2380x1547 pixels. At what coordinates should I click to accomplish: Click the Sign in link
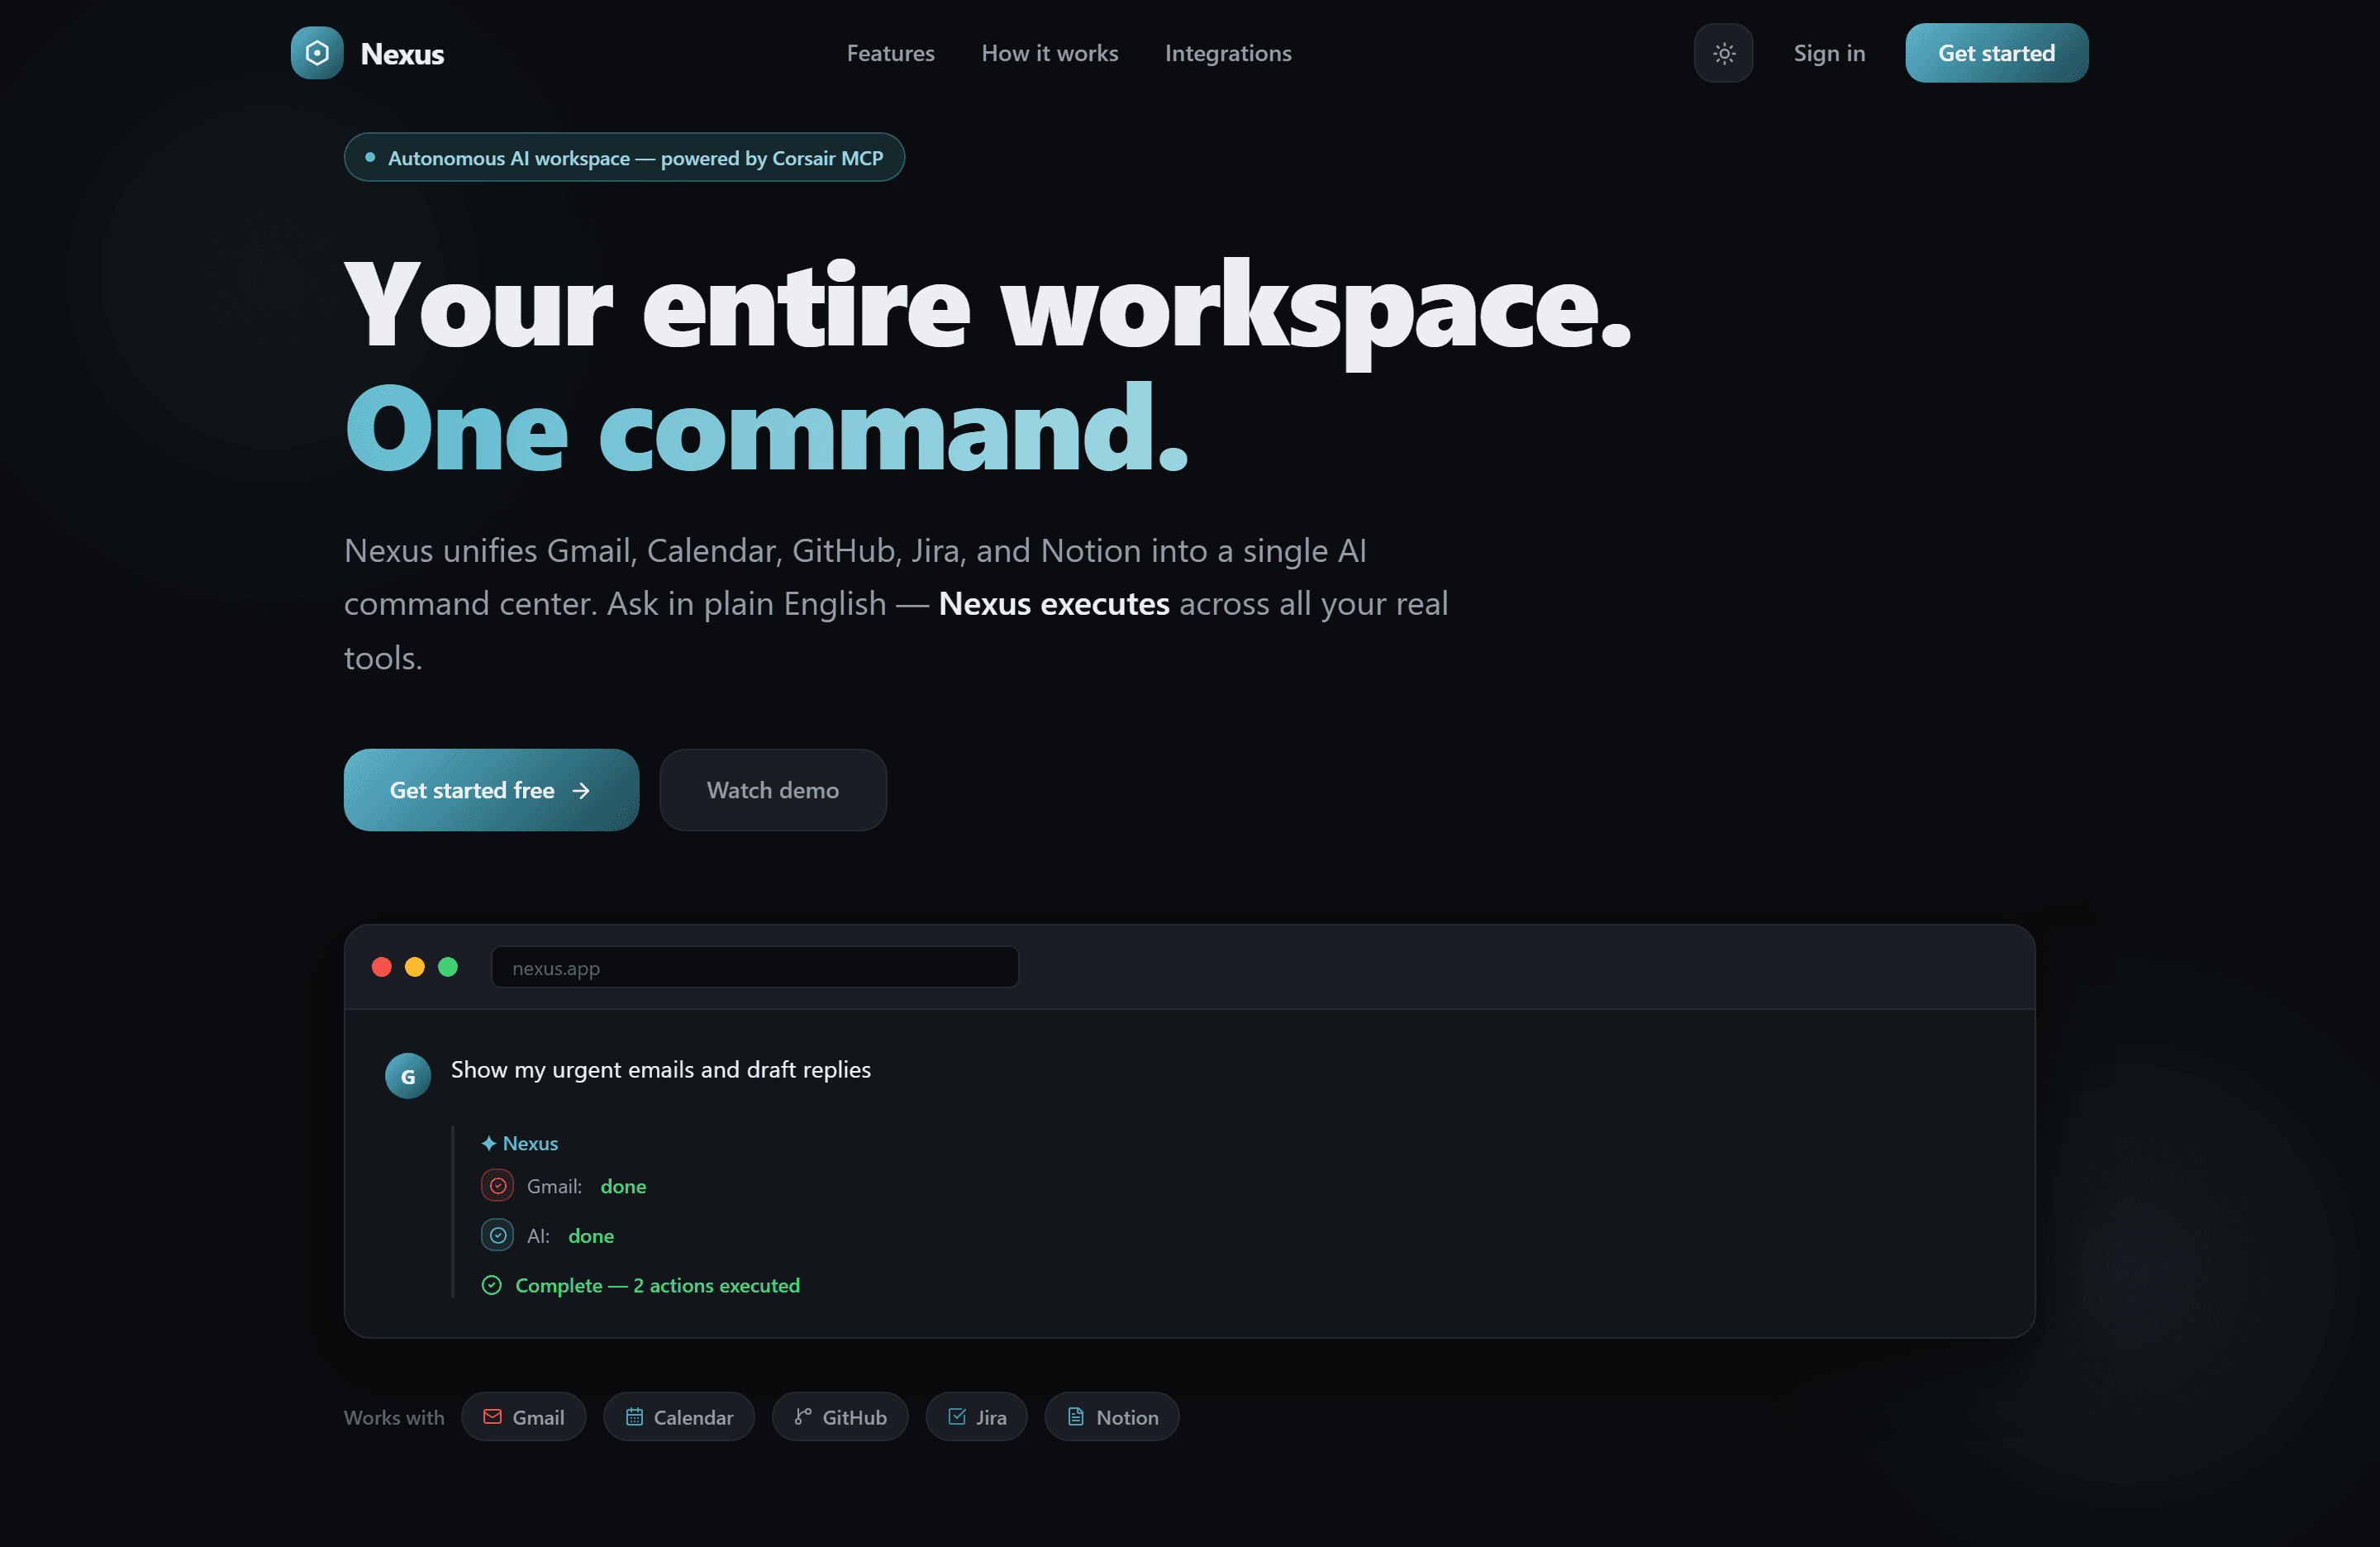1828,53
